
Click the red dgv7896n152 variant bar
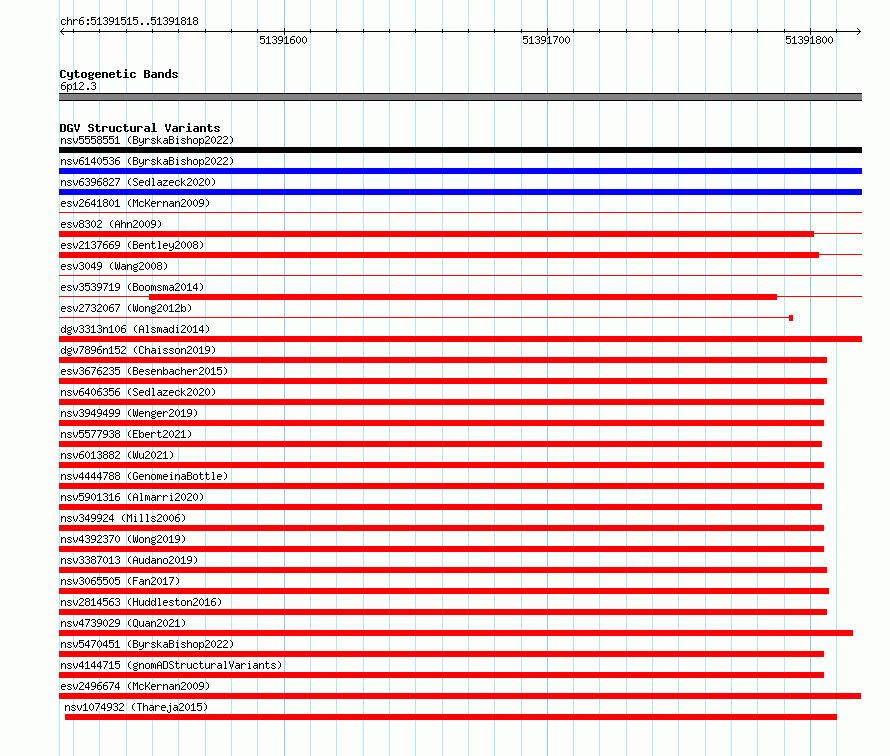coord(443,360)
